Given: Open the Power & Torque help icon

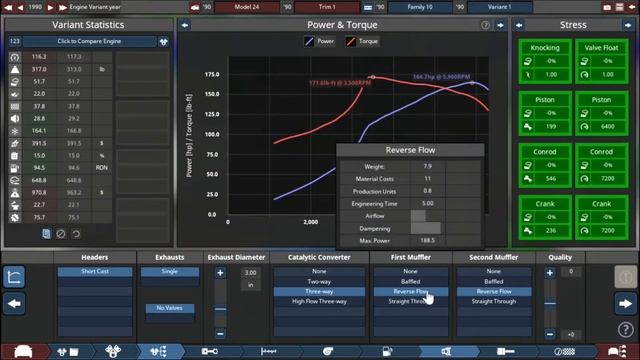Looking at the screenshot, I should [x=485, y=25].
